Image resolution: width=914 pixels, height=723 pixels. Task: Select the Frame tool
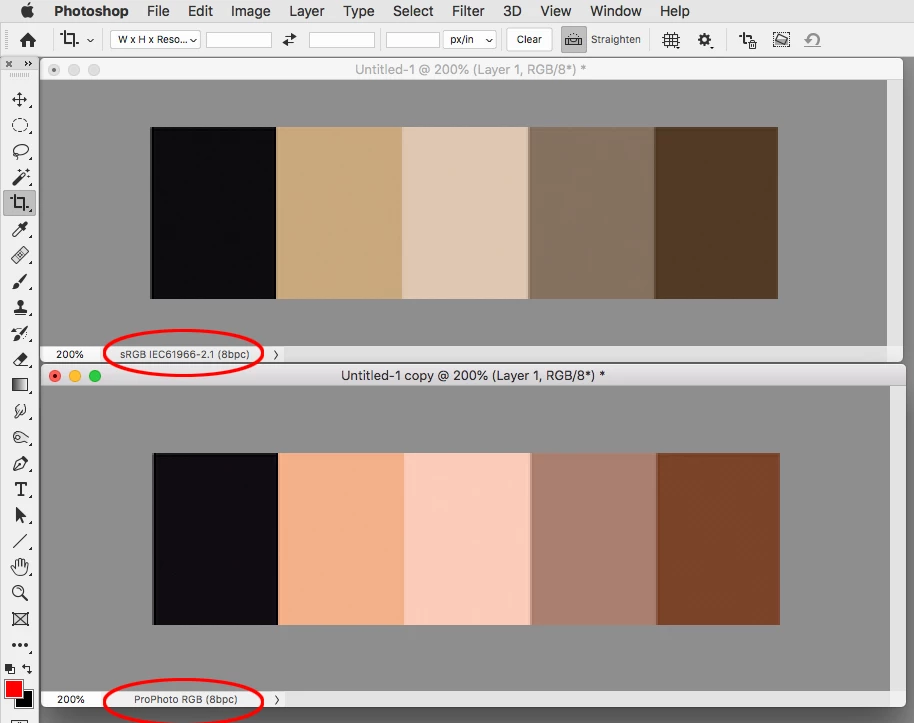click(x=20, y=619)
